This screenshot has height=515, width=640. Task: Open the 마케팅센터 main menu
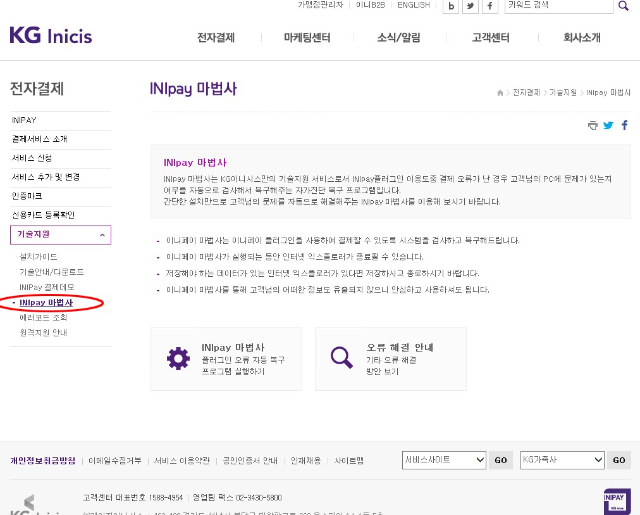307,38
